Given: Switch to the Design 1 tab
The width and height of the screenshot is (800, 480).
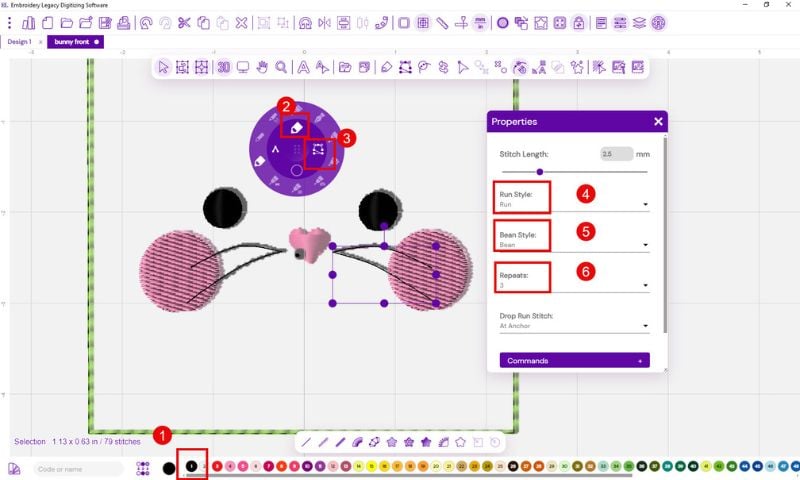Looking at the screenshot, I should point(20,42).
